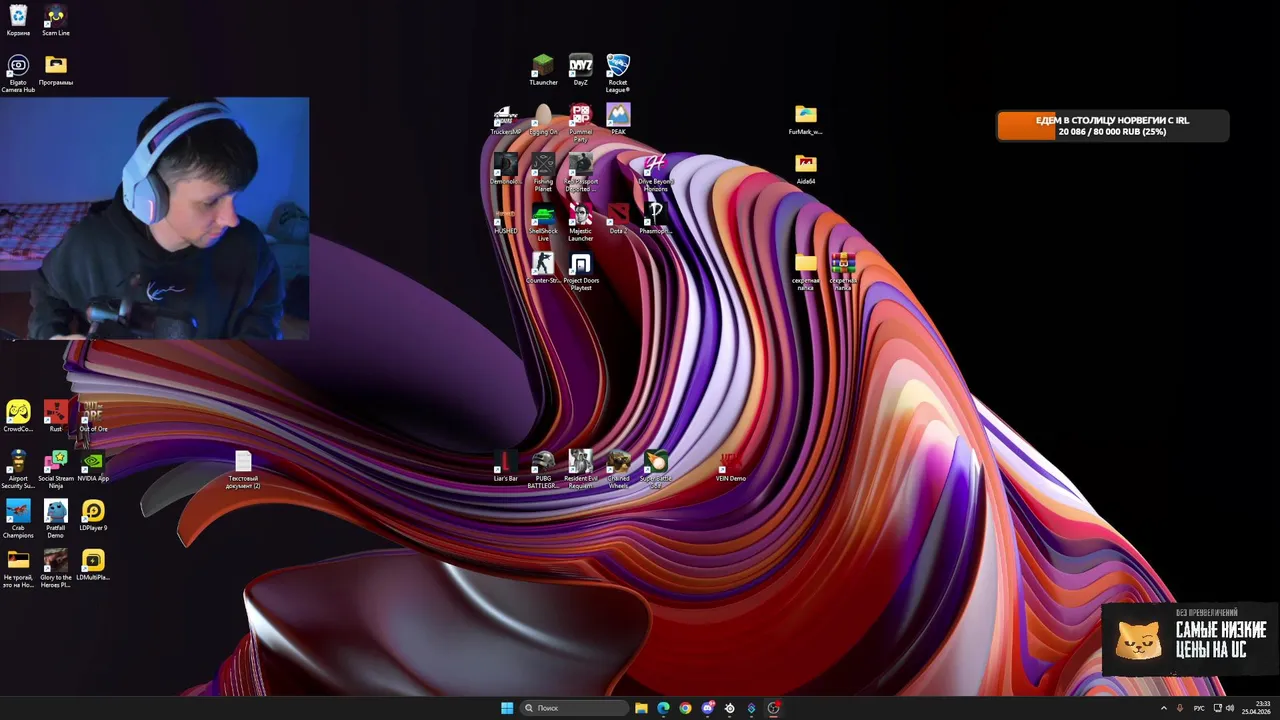This screenshot has width=1280, height=720.
Task: Click the "Самые низкие цены на UC" banner
Action: pos(1190,639)
